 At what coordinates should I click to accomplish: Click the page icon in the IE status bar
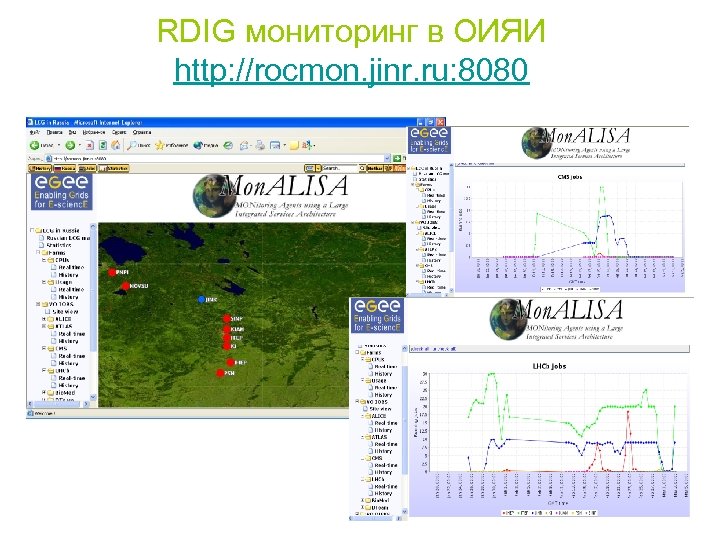(30, 413)
